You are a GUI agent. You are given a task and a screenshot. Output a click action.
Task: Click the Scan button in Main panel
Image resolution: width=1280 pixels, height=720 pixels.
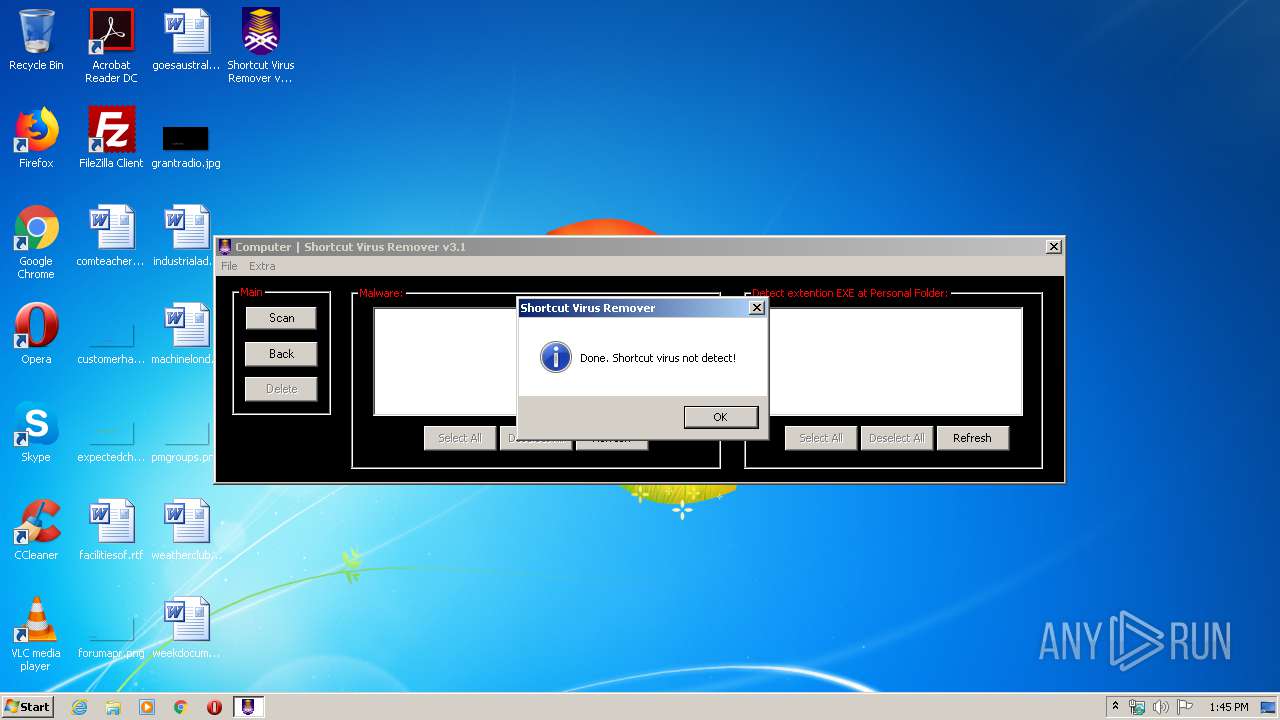[x=281, y=318]
